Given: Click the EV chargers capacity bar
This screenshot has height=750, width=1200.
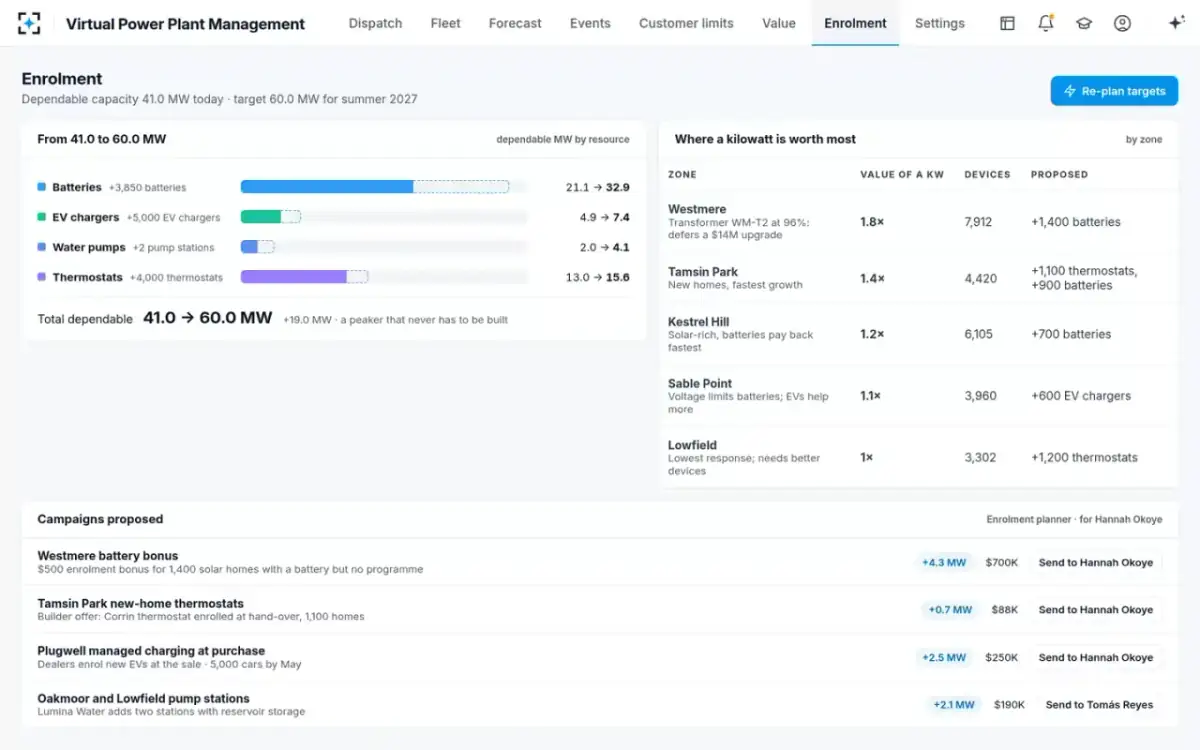Looking at the screenshot, I should 384,217.
